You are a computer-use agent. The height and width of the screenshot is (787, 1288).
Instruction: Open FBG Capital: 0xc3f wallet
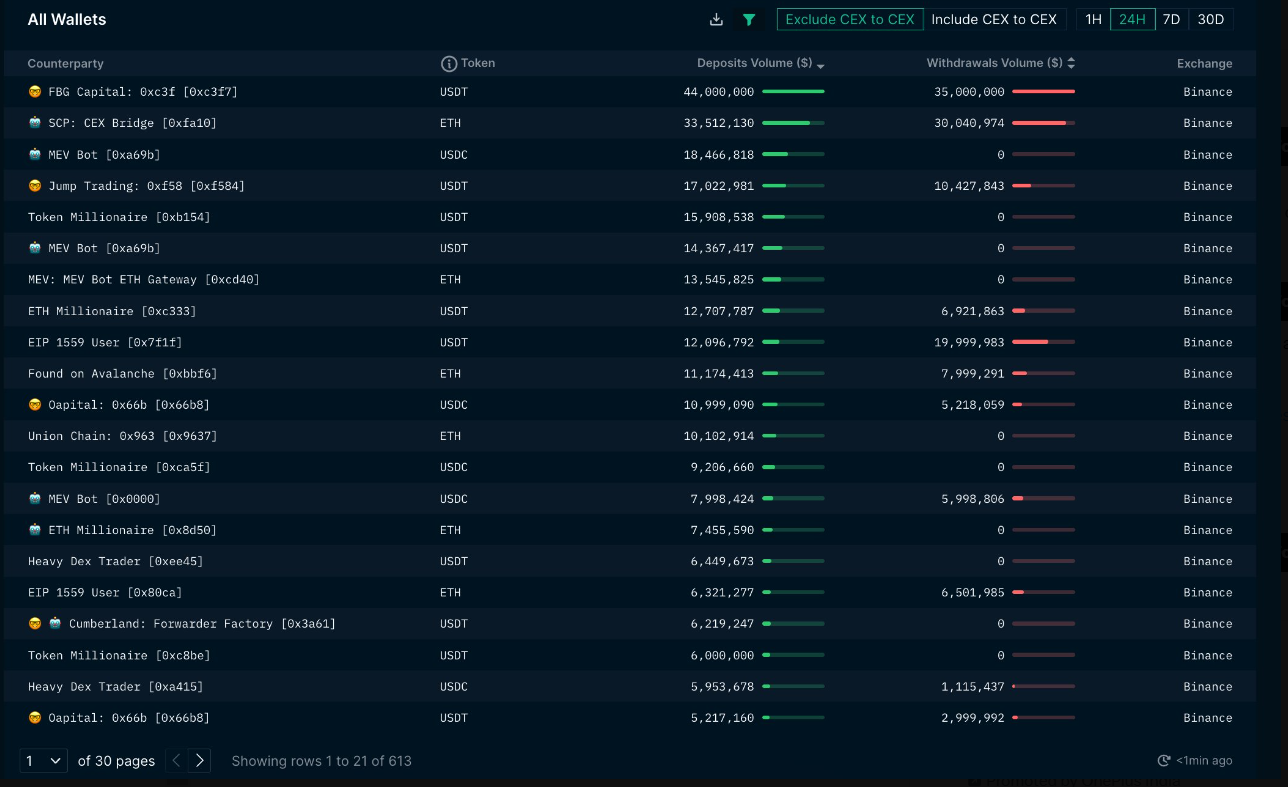(143, 92)
